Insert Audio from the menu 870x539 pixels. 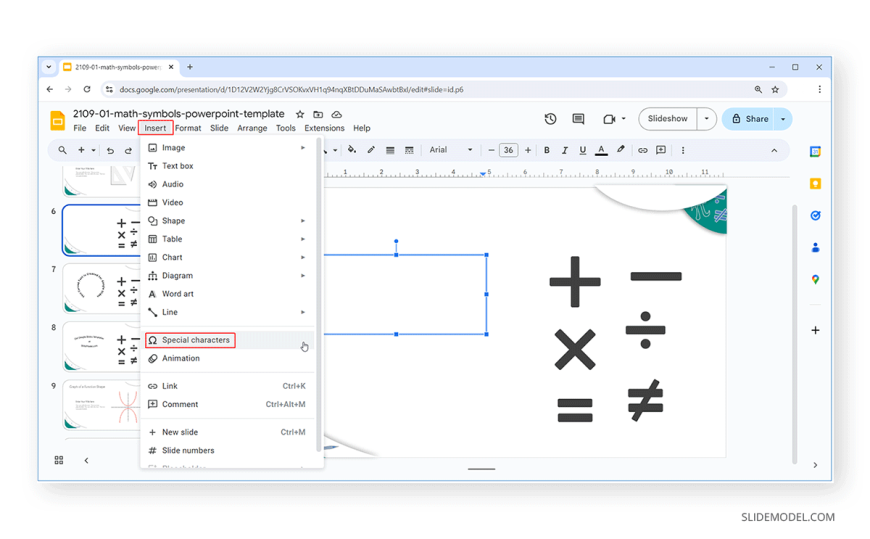tap(227, 184)
